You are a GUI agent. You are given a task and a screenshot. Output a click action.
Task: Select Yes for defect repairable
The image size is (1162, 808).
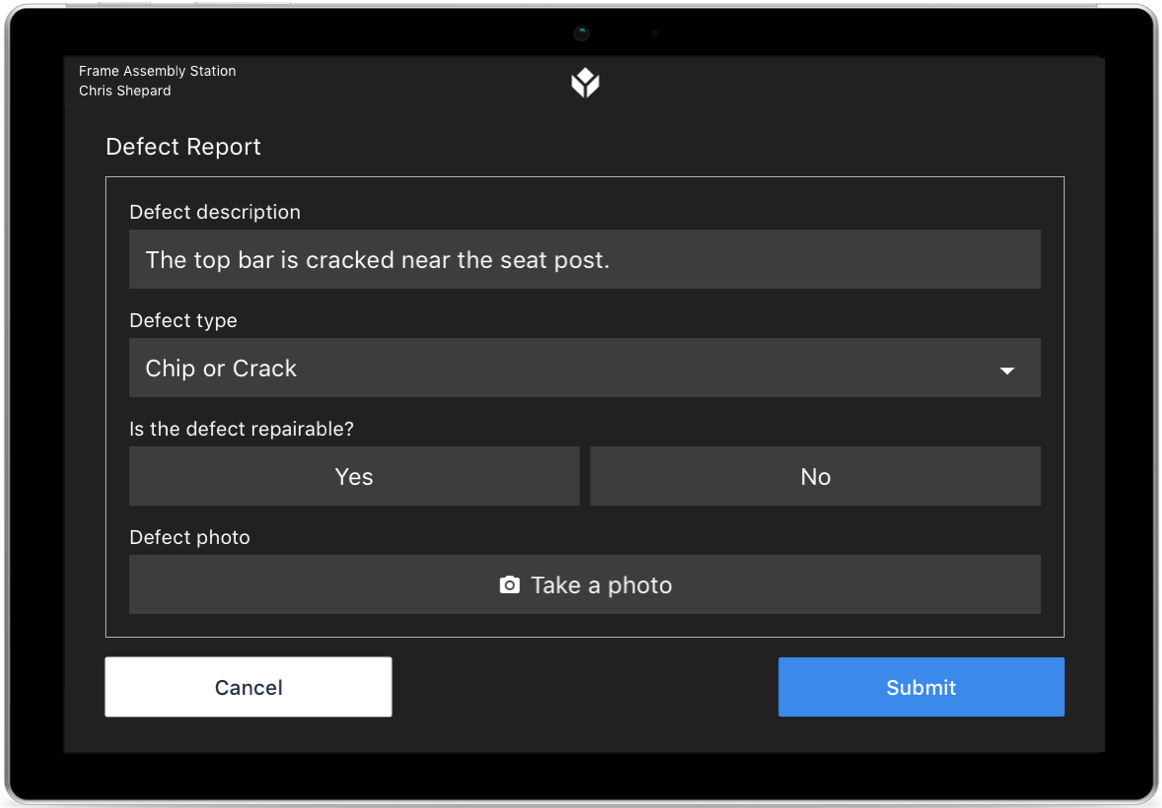pos(354,476)
